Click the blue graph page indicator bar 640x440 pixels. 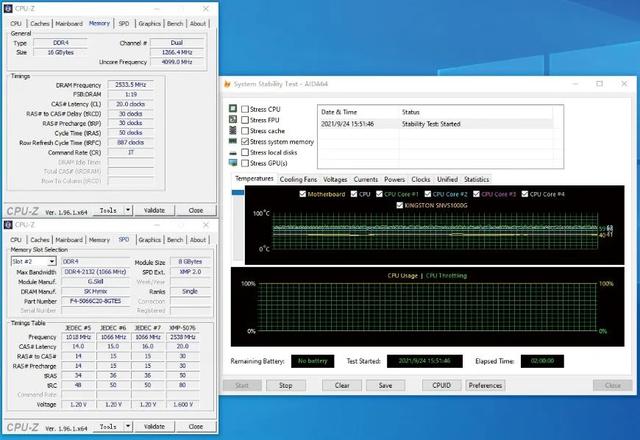pyautogui.click(x=238, y=193)
